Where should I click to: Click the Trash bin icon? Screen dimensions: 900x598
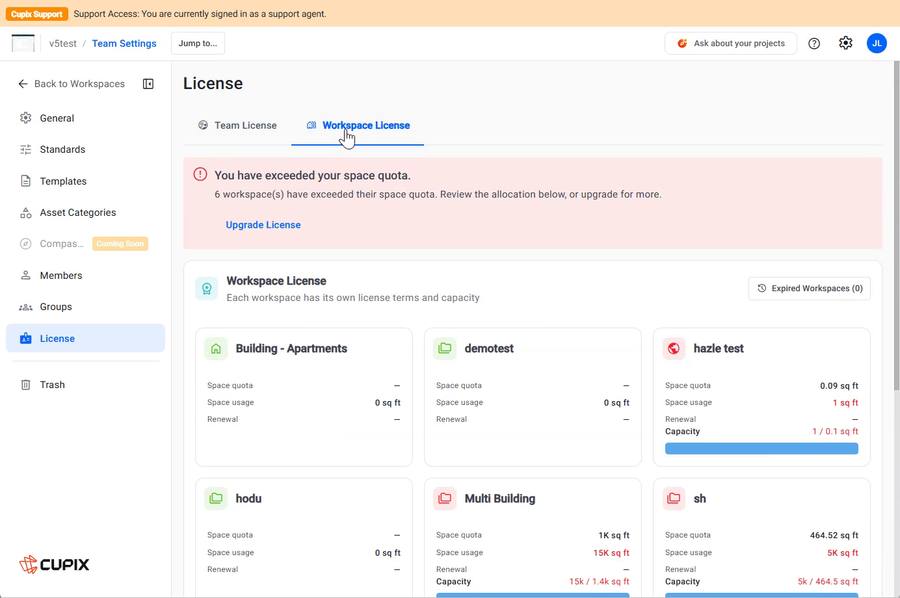[26, 385]
